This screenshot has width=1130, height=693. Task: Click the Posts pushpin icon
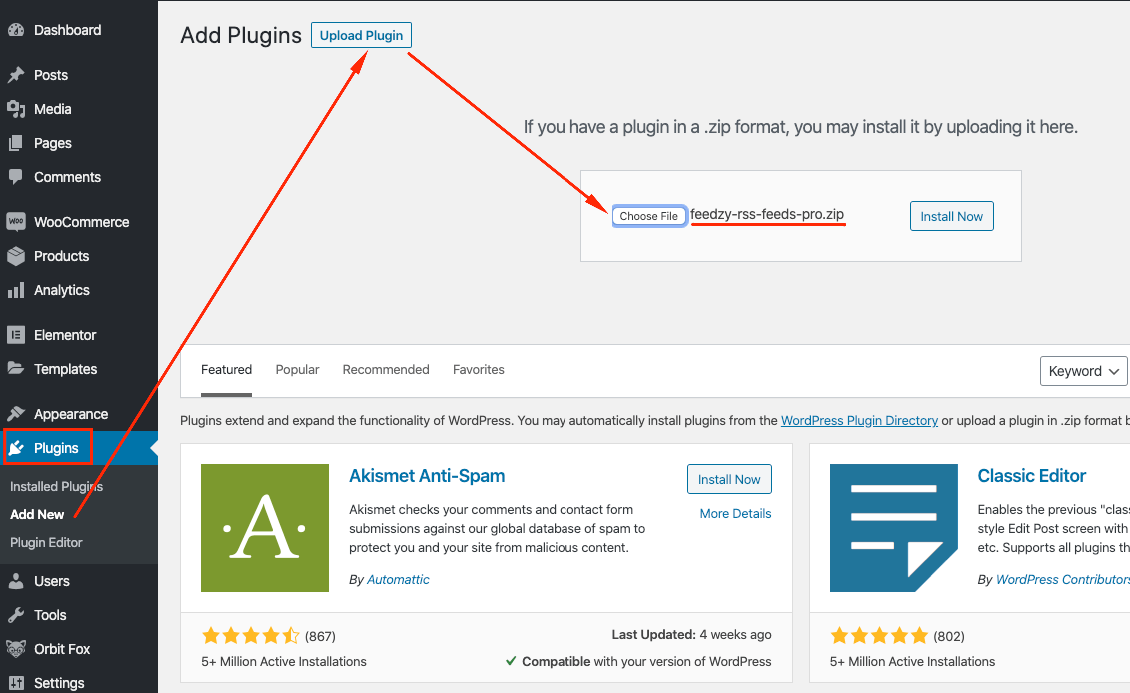pos(16,75)
